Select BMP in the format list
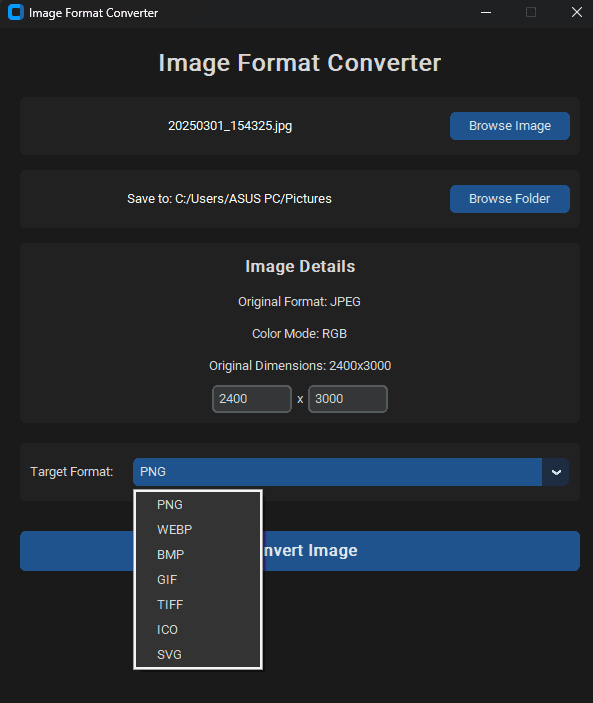 click(x=198, y=555)
